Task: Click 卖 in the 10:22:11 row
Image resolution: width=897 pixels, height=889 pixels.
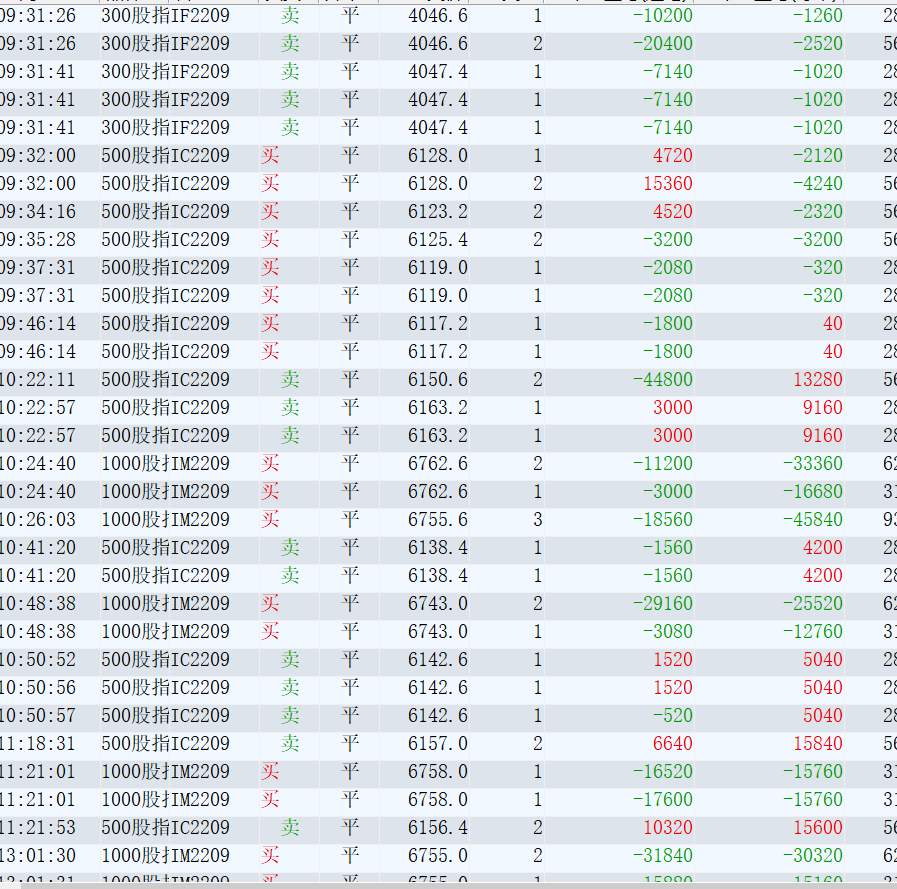Action: 290,380
